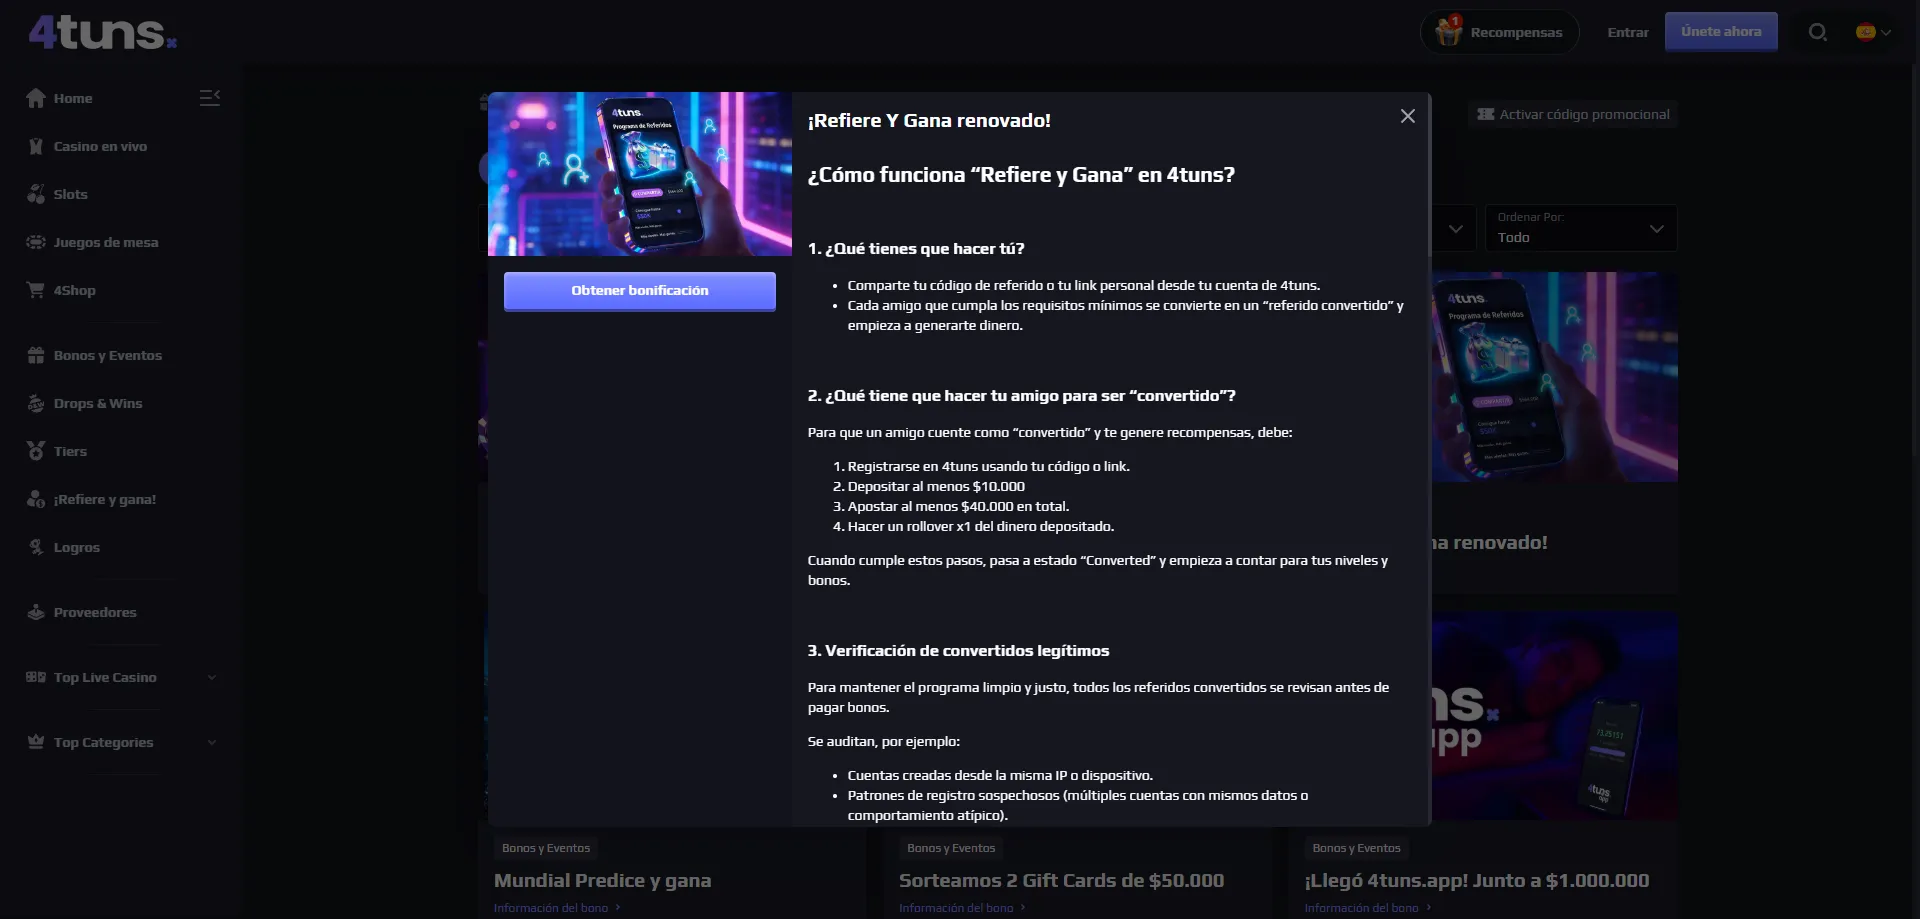The image size is (1920, 919).
Task: Click the Juegos de mesa icon
Action: [x=36, y=242]
